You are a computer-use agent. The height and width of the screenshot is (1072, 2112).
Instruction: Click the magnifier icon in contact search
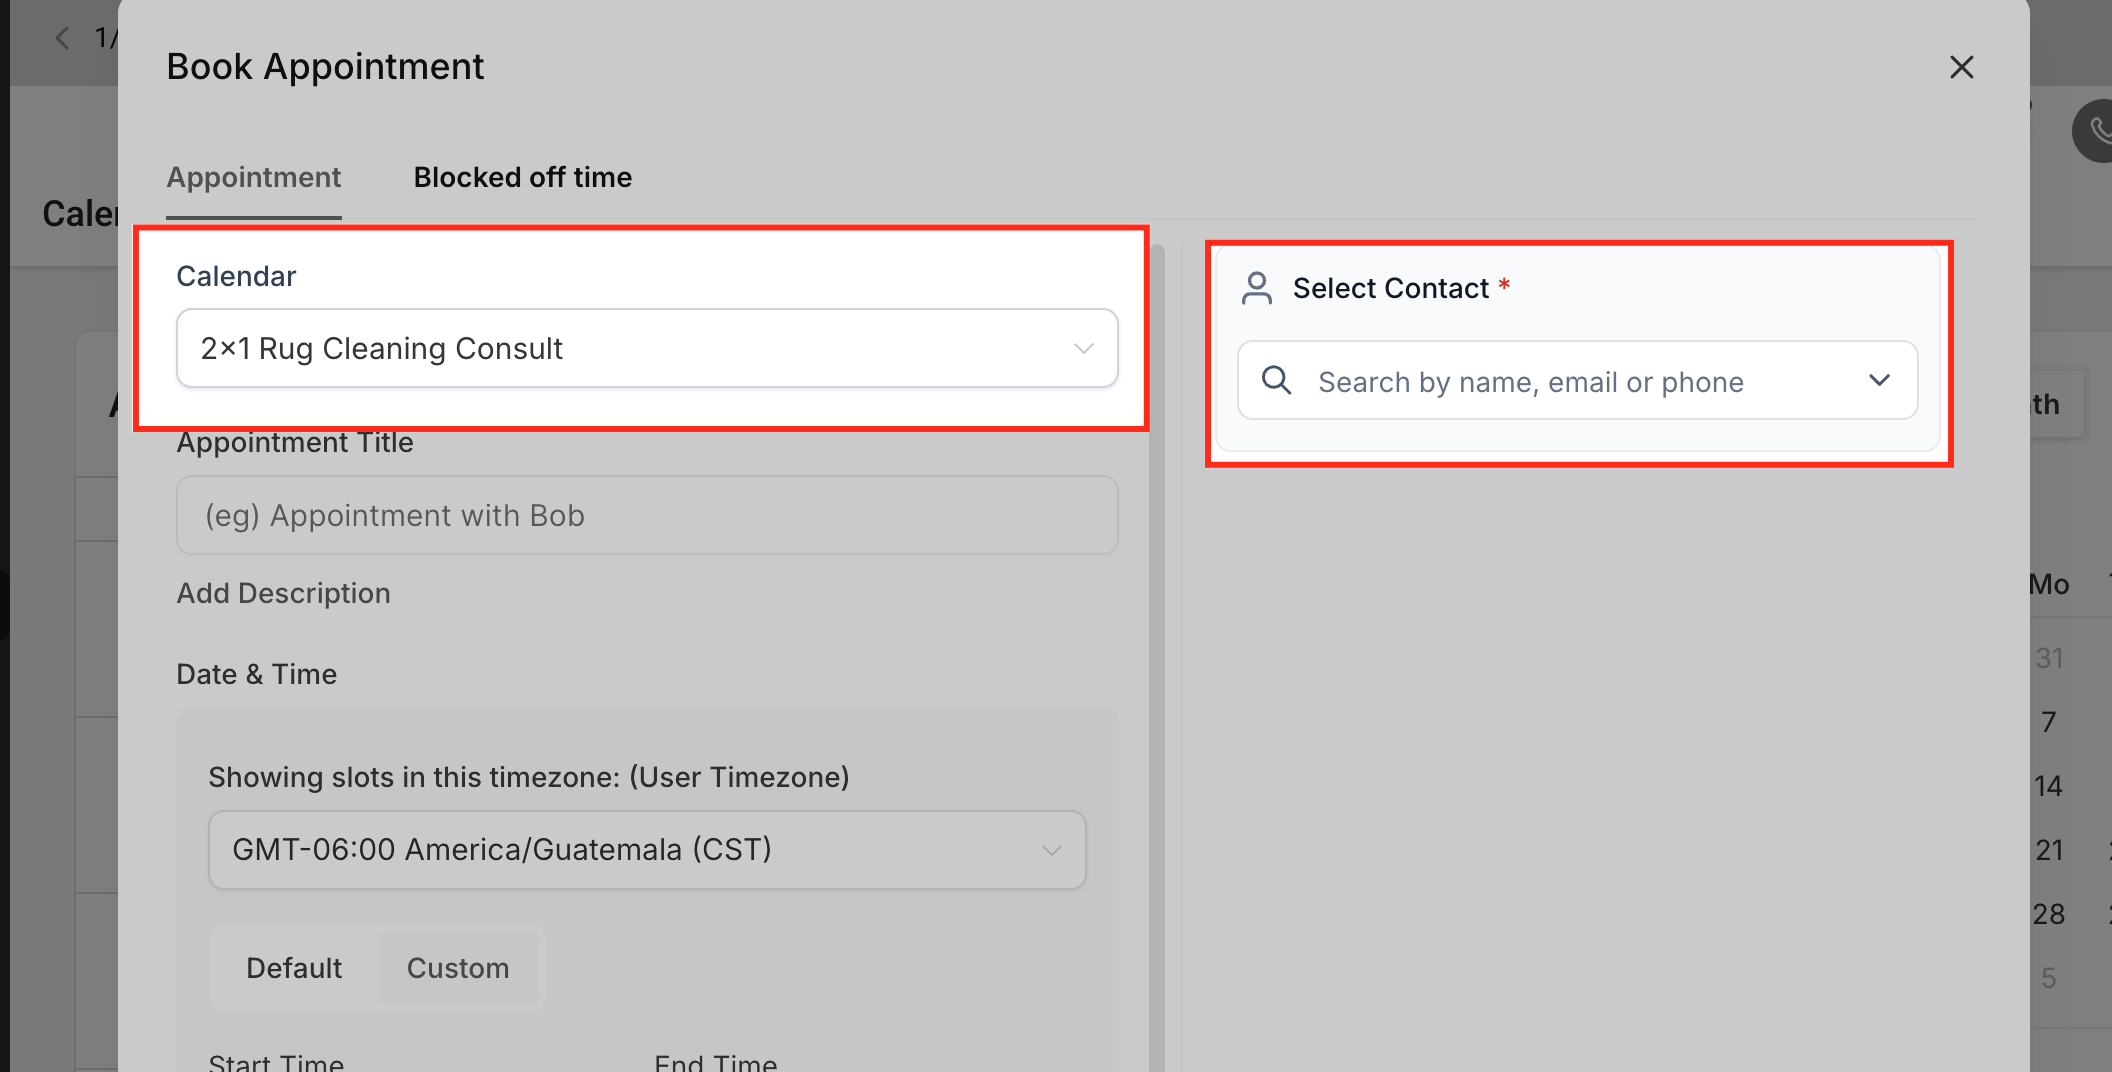click(1276, 381)
